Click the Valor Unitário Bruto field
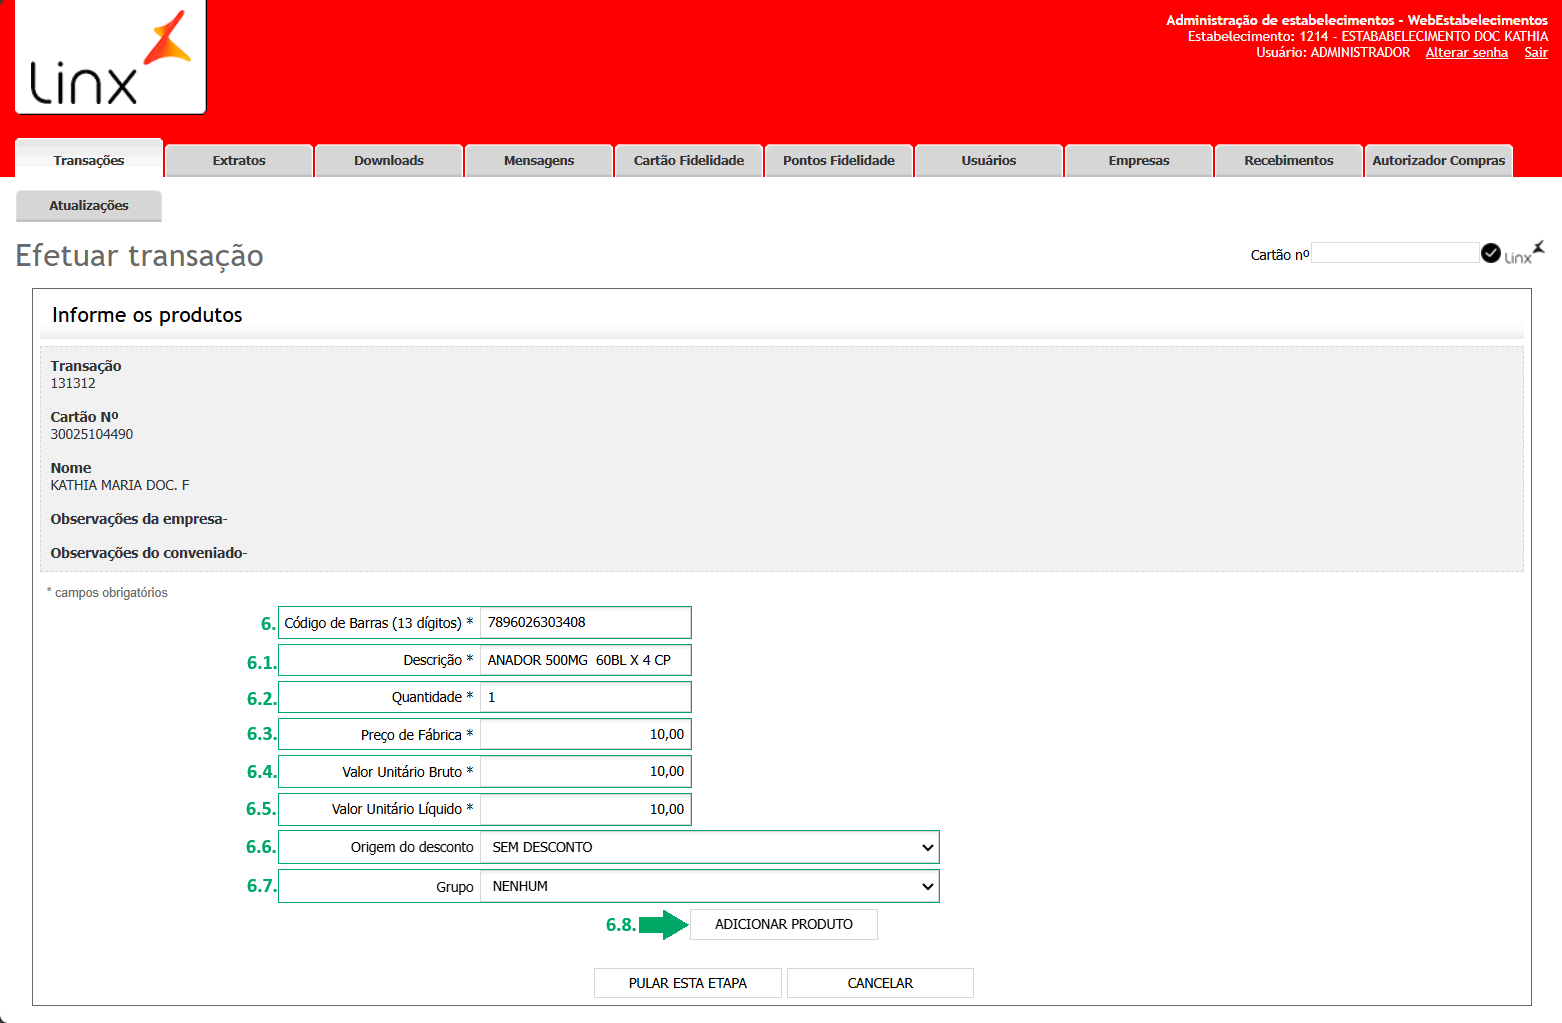Screen dimensions: 1562x1023 (585, 771)
